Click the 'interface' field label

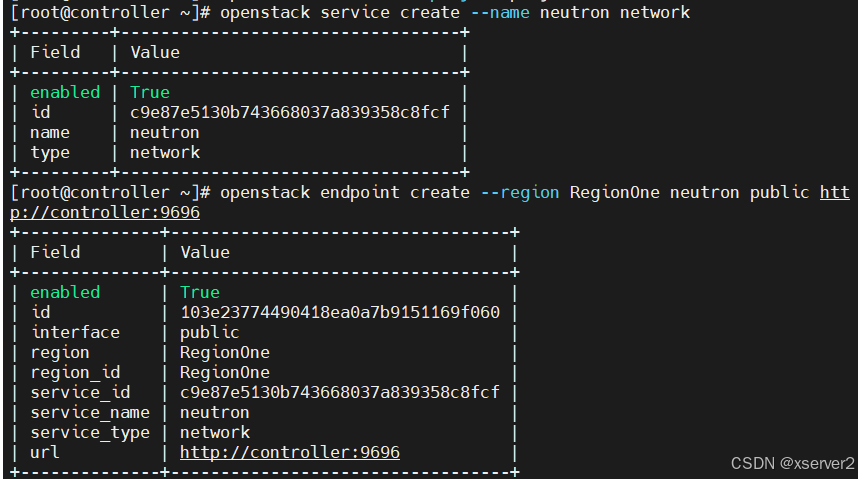75,332
